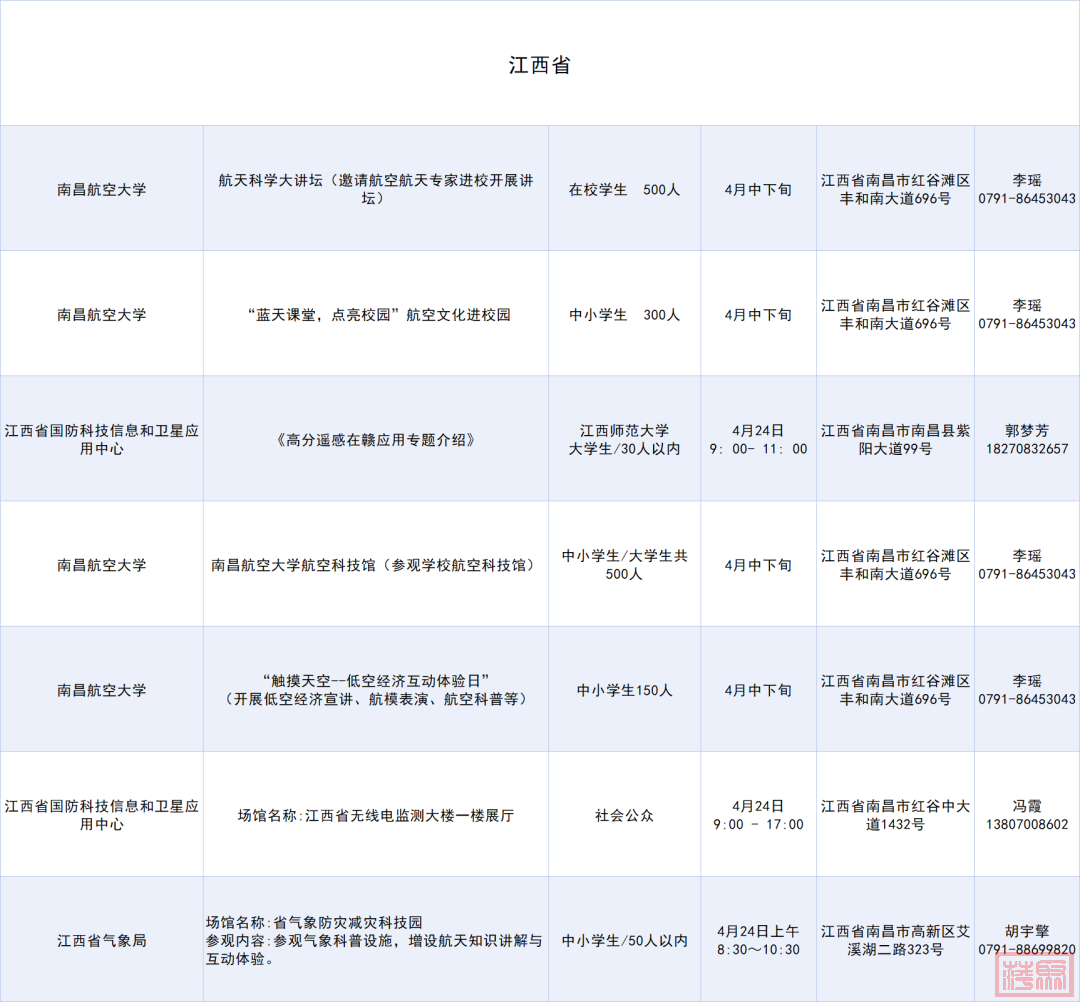Click the 江西省 title heading

point(539,65)
